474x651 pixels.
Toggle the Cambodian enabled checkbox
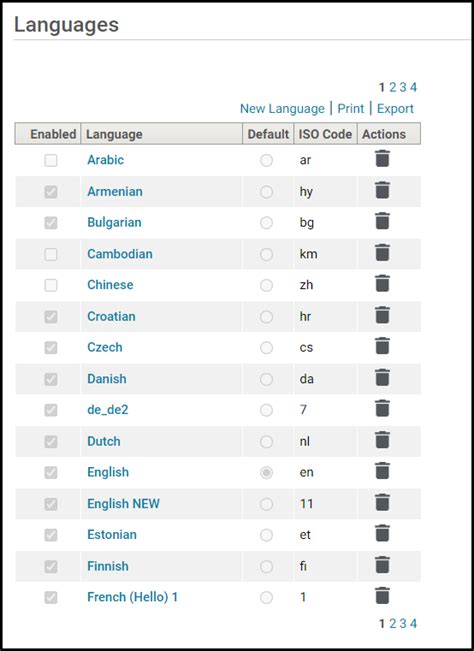(51, 254)
